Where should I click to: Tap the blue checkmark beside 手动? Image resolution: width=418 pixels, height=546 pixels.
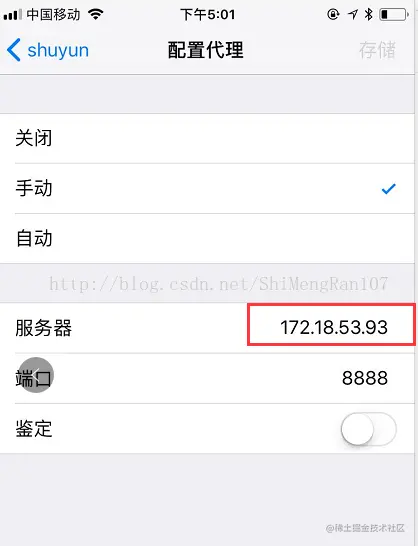coord(388,189)
